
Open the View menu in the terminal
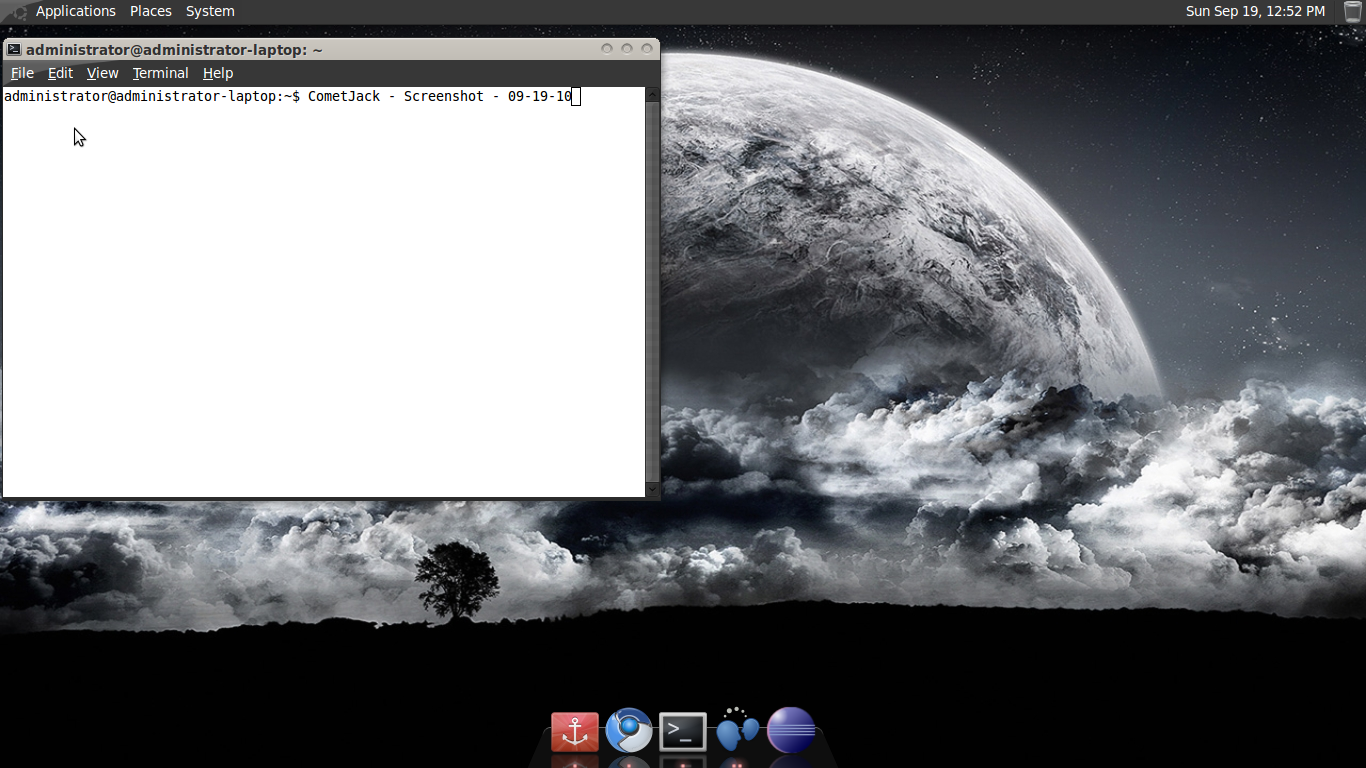[x=101, y=72]
